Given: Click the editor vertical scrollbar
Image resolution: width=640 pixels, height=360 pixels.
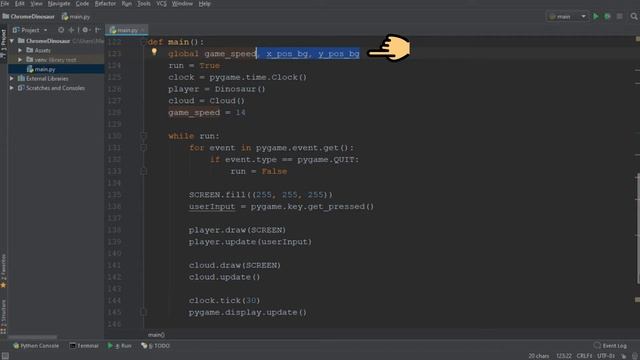Looking at the screenshot, I should coord(638,228).
